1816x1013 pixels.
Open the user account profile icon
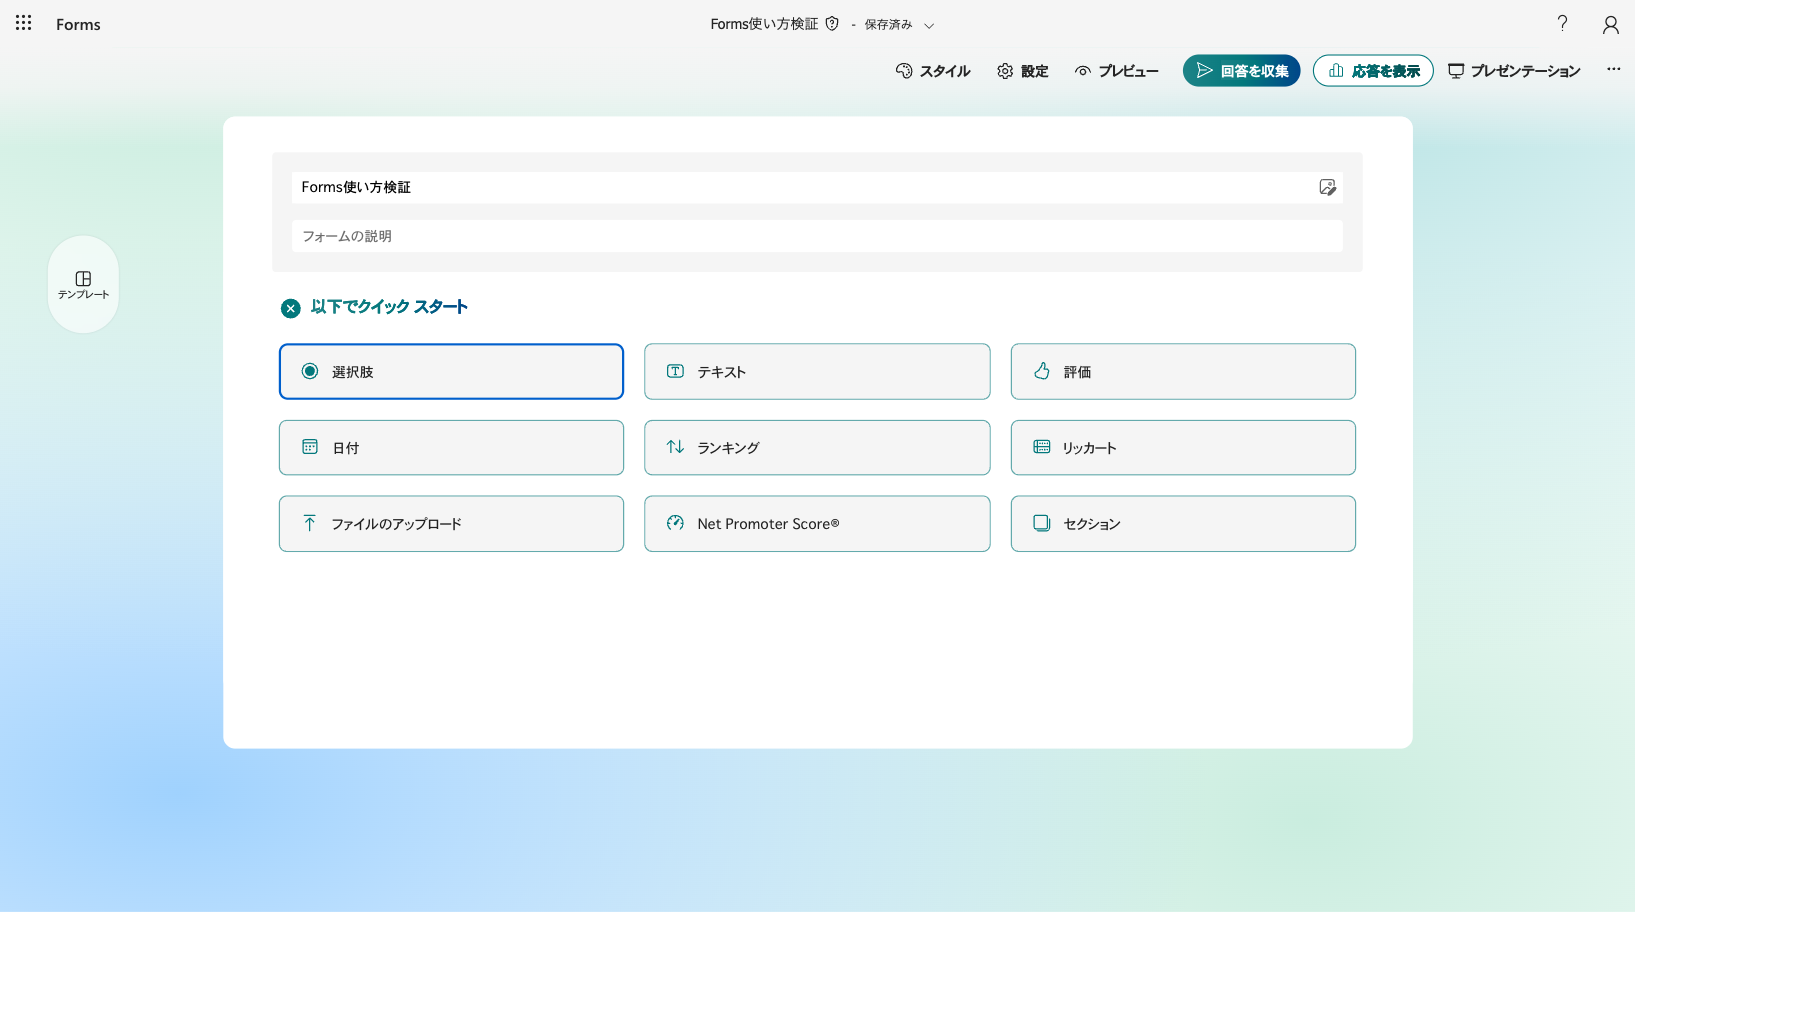click(x=1610, y=24)
